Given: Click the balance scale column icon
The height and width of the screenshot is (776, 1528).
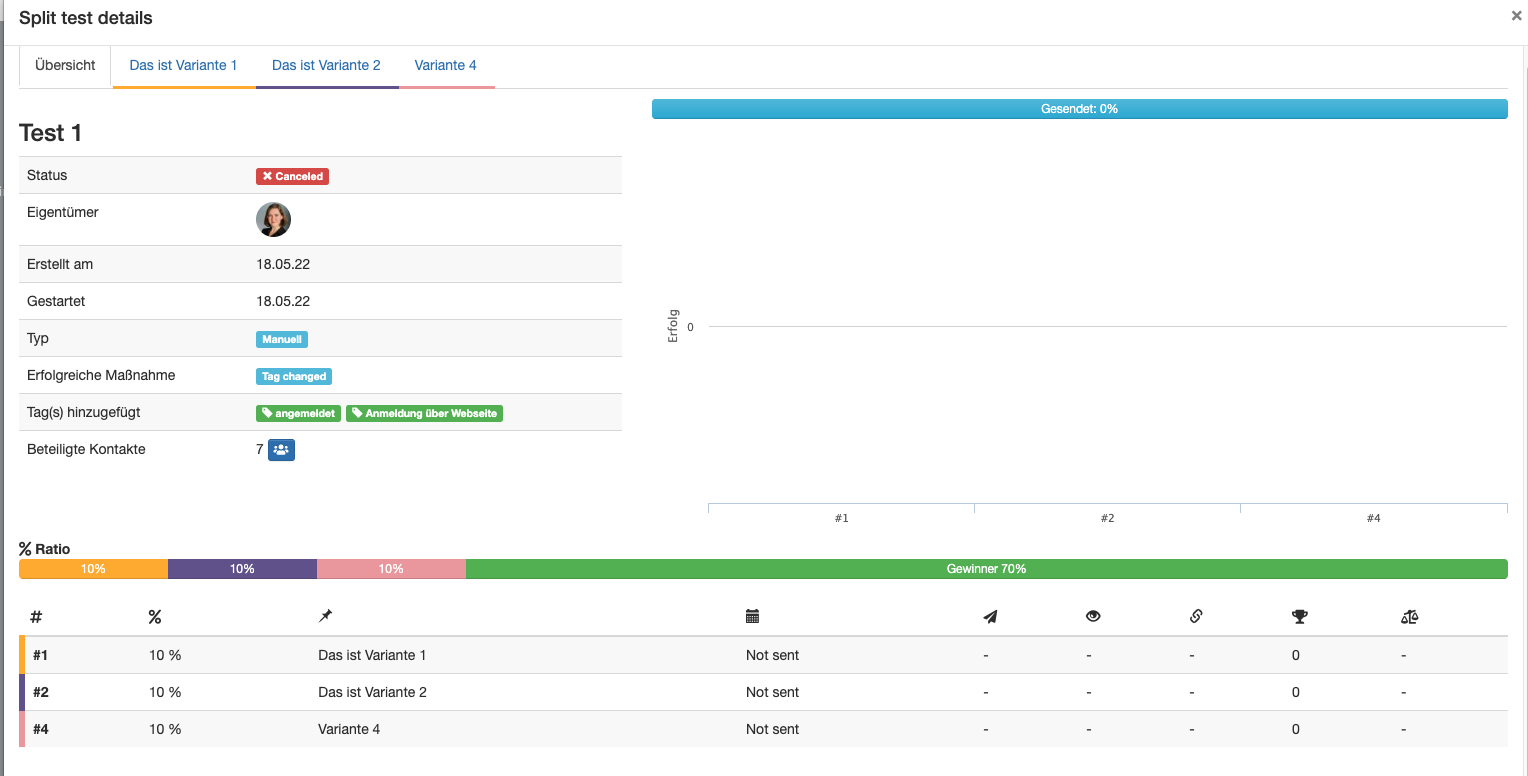Looking at the screenshot, I should click(1409, 617).
